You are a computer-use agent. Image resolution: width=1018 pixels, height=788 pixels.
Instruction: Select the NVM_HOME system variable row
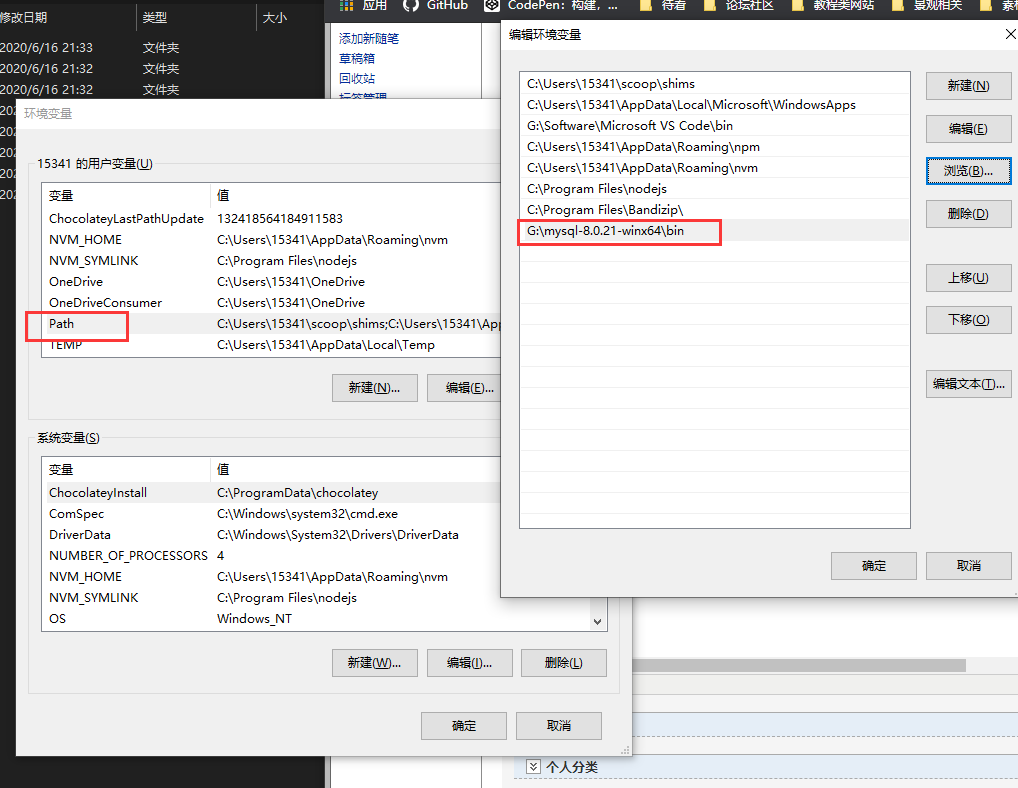[x=273, y=576]
